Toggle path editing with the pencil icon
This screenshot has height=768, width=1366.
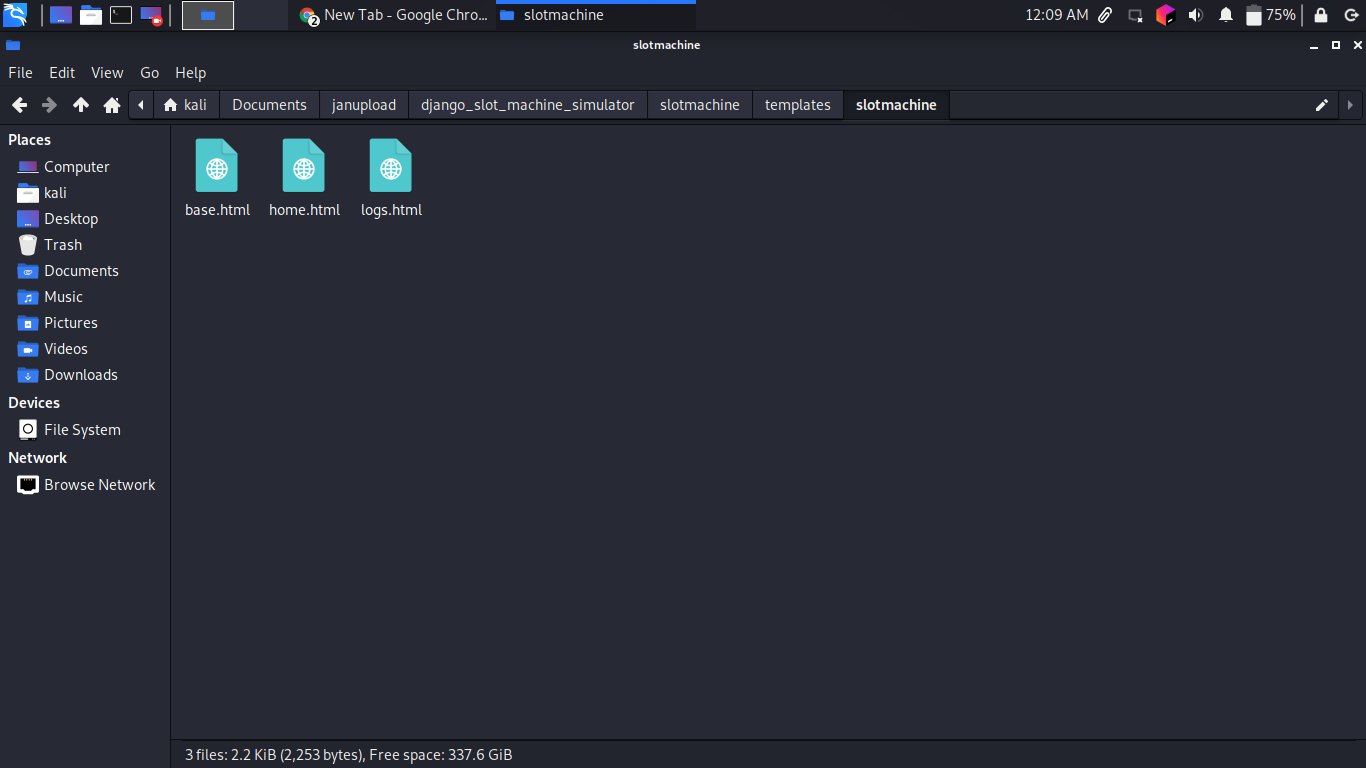click(x=1322, y=104)
